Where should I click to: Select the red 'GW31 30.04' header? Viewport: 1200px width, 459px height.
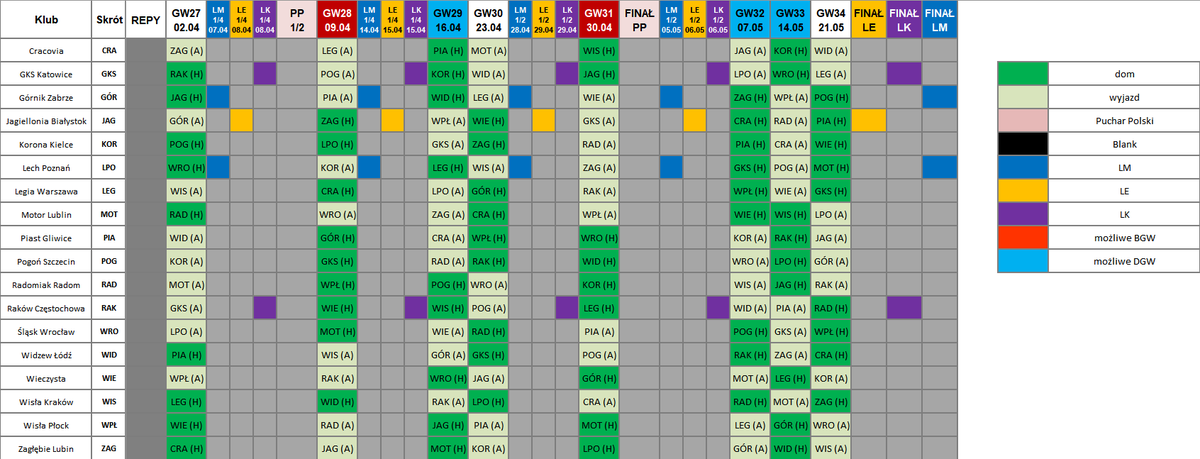[x=599, y=20]
